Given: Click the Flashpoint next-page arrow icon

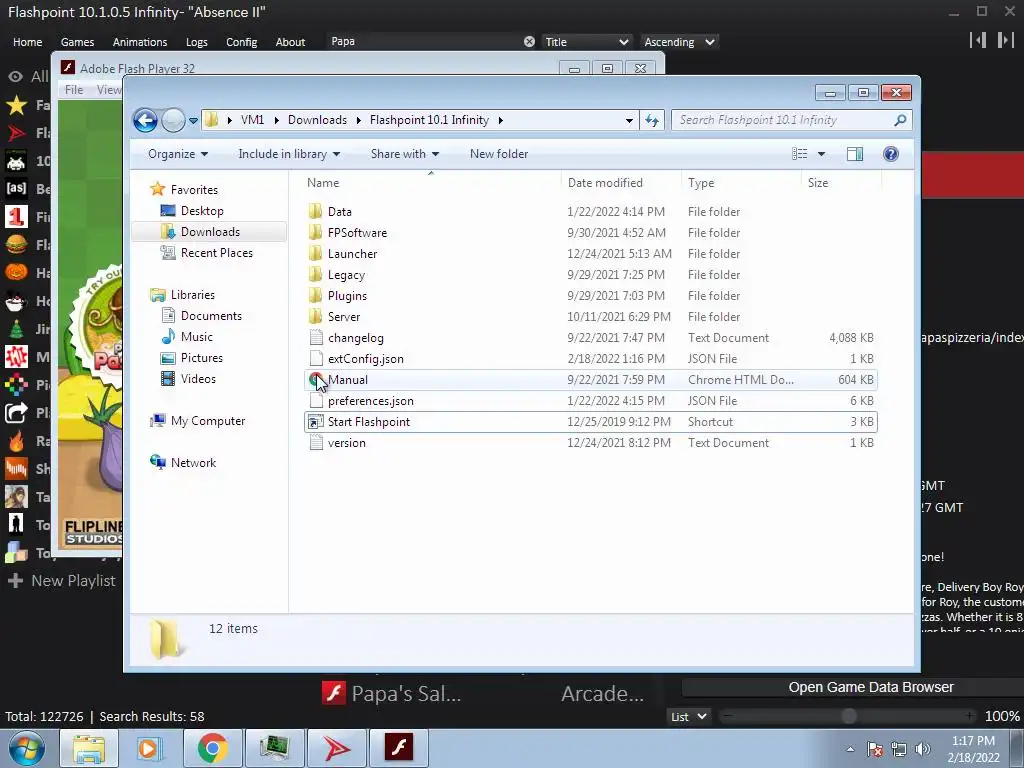Looking at the screenshot, I should [x=1005, y=40].
